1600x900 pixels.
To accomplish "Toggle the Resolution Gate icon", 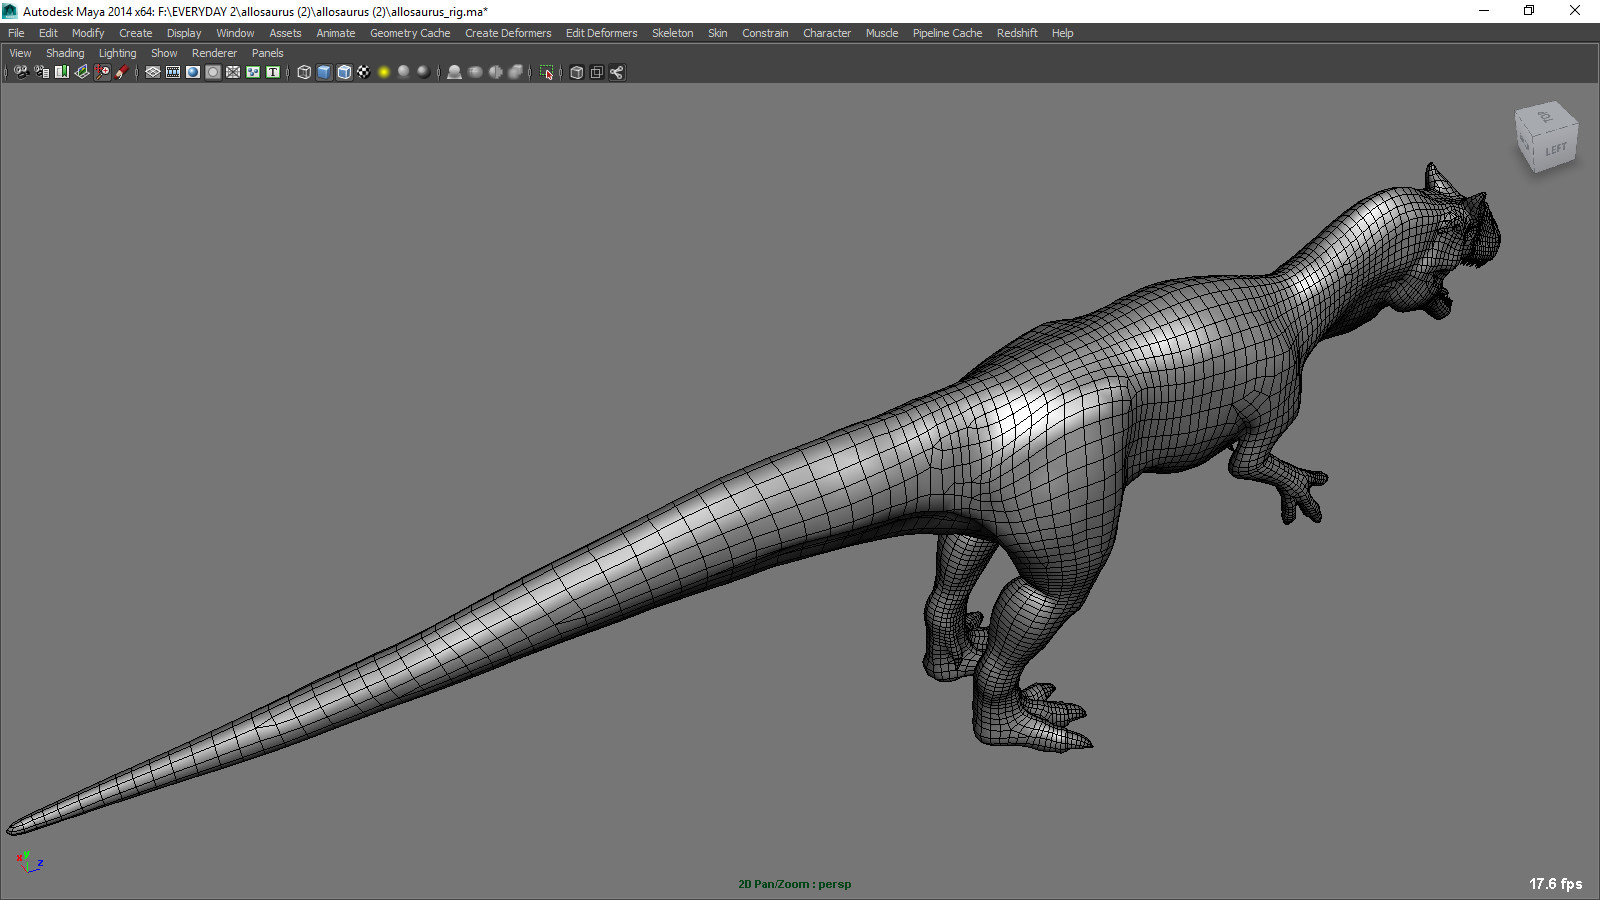I will tap(193, 72).
